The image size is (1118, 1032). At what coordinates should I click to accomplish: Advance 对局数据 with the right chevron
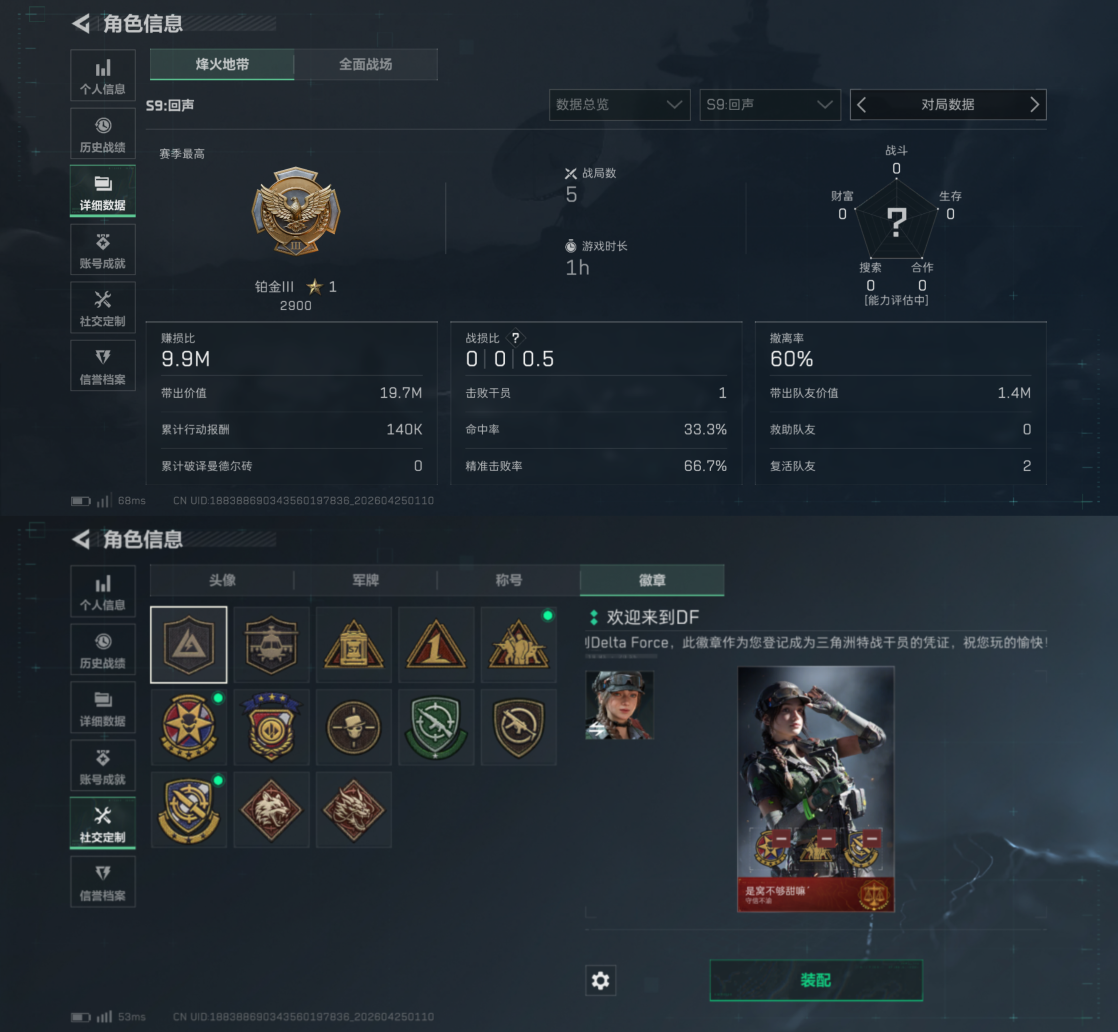click(x=1035, y=105)
